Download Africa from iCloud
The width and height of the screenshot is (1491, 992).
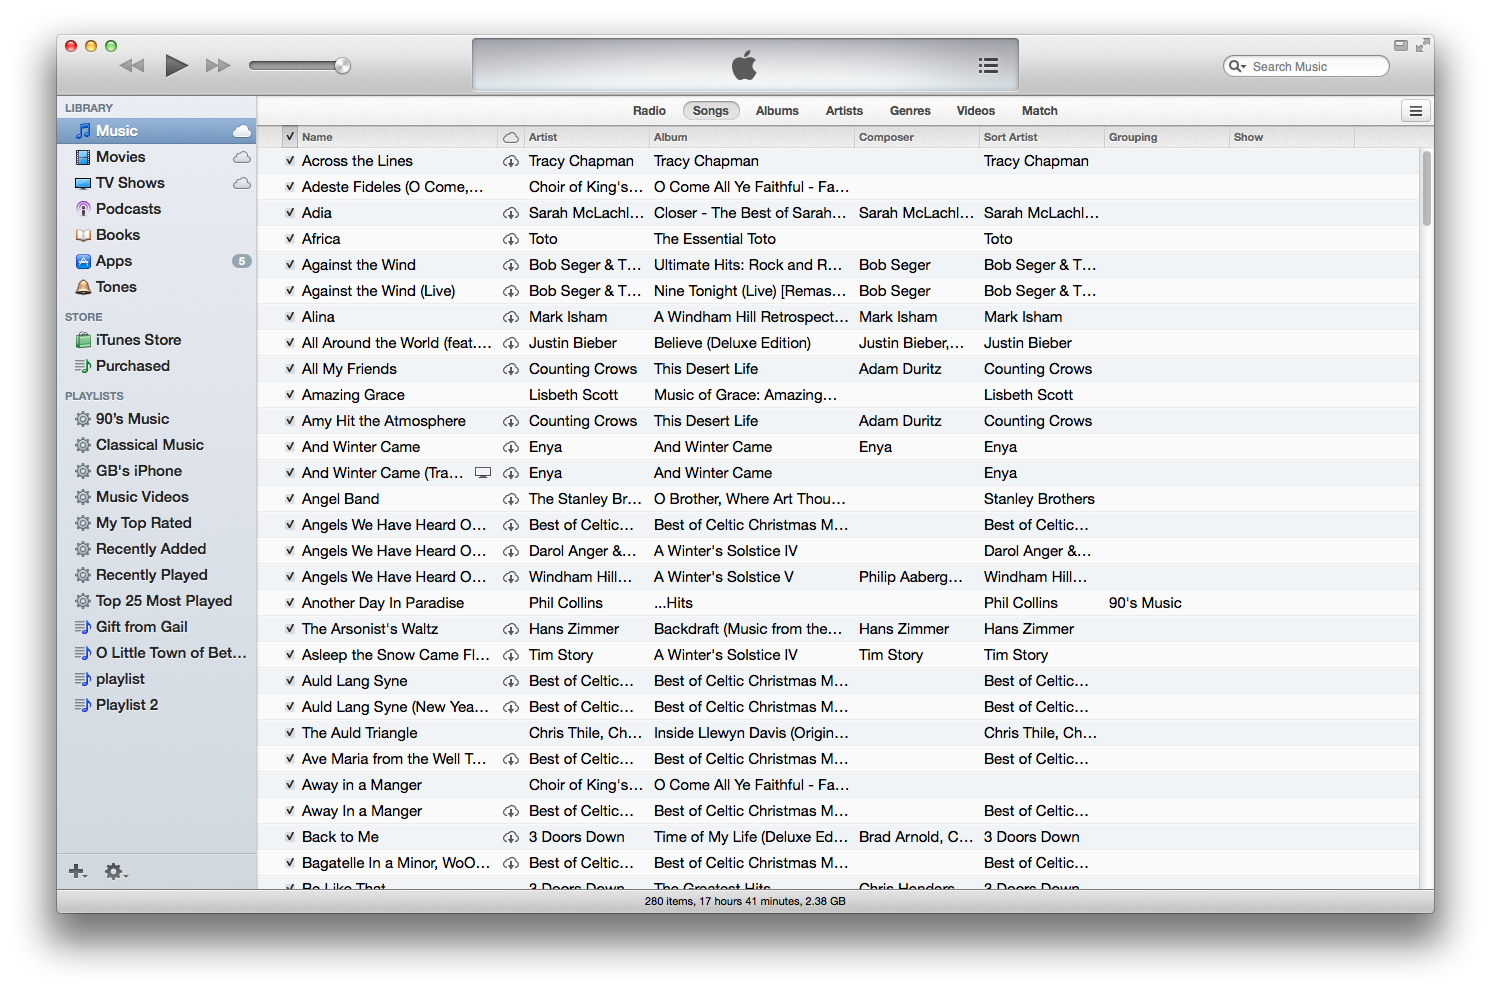(x=511, y=239)
